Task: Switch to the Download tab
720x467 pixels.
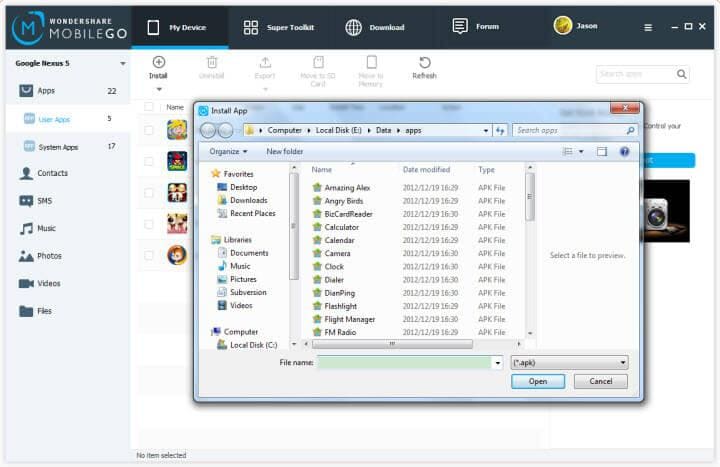Action: pos(375,27)
